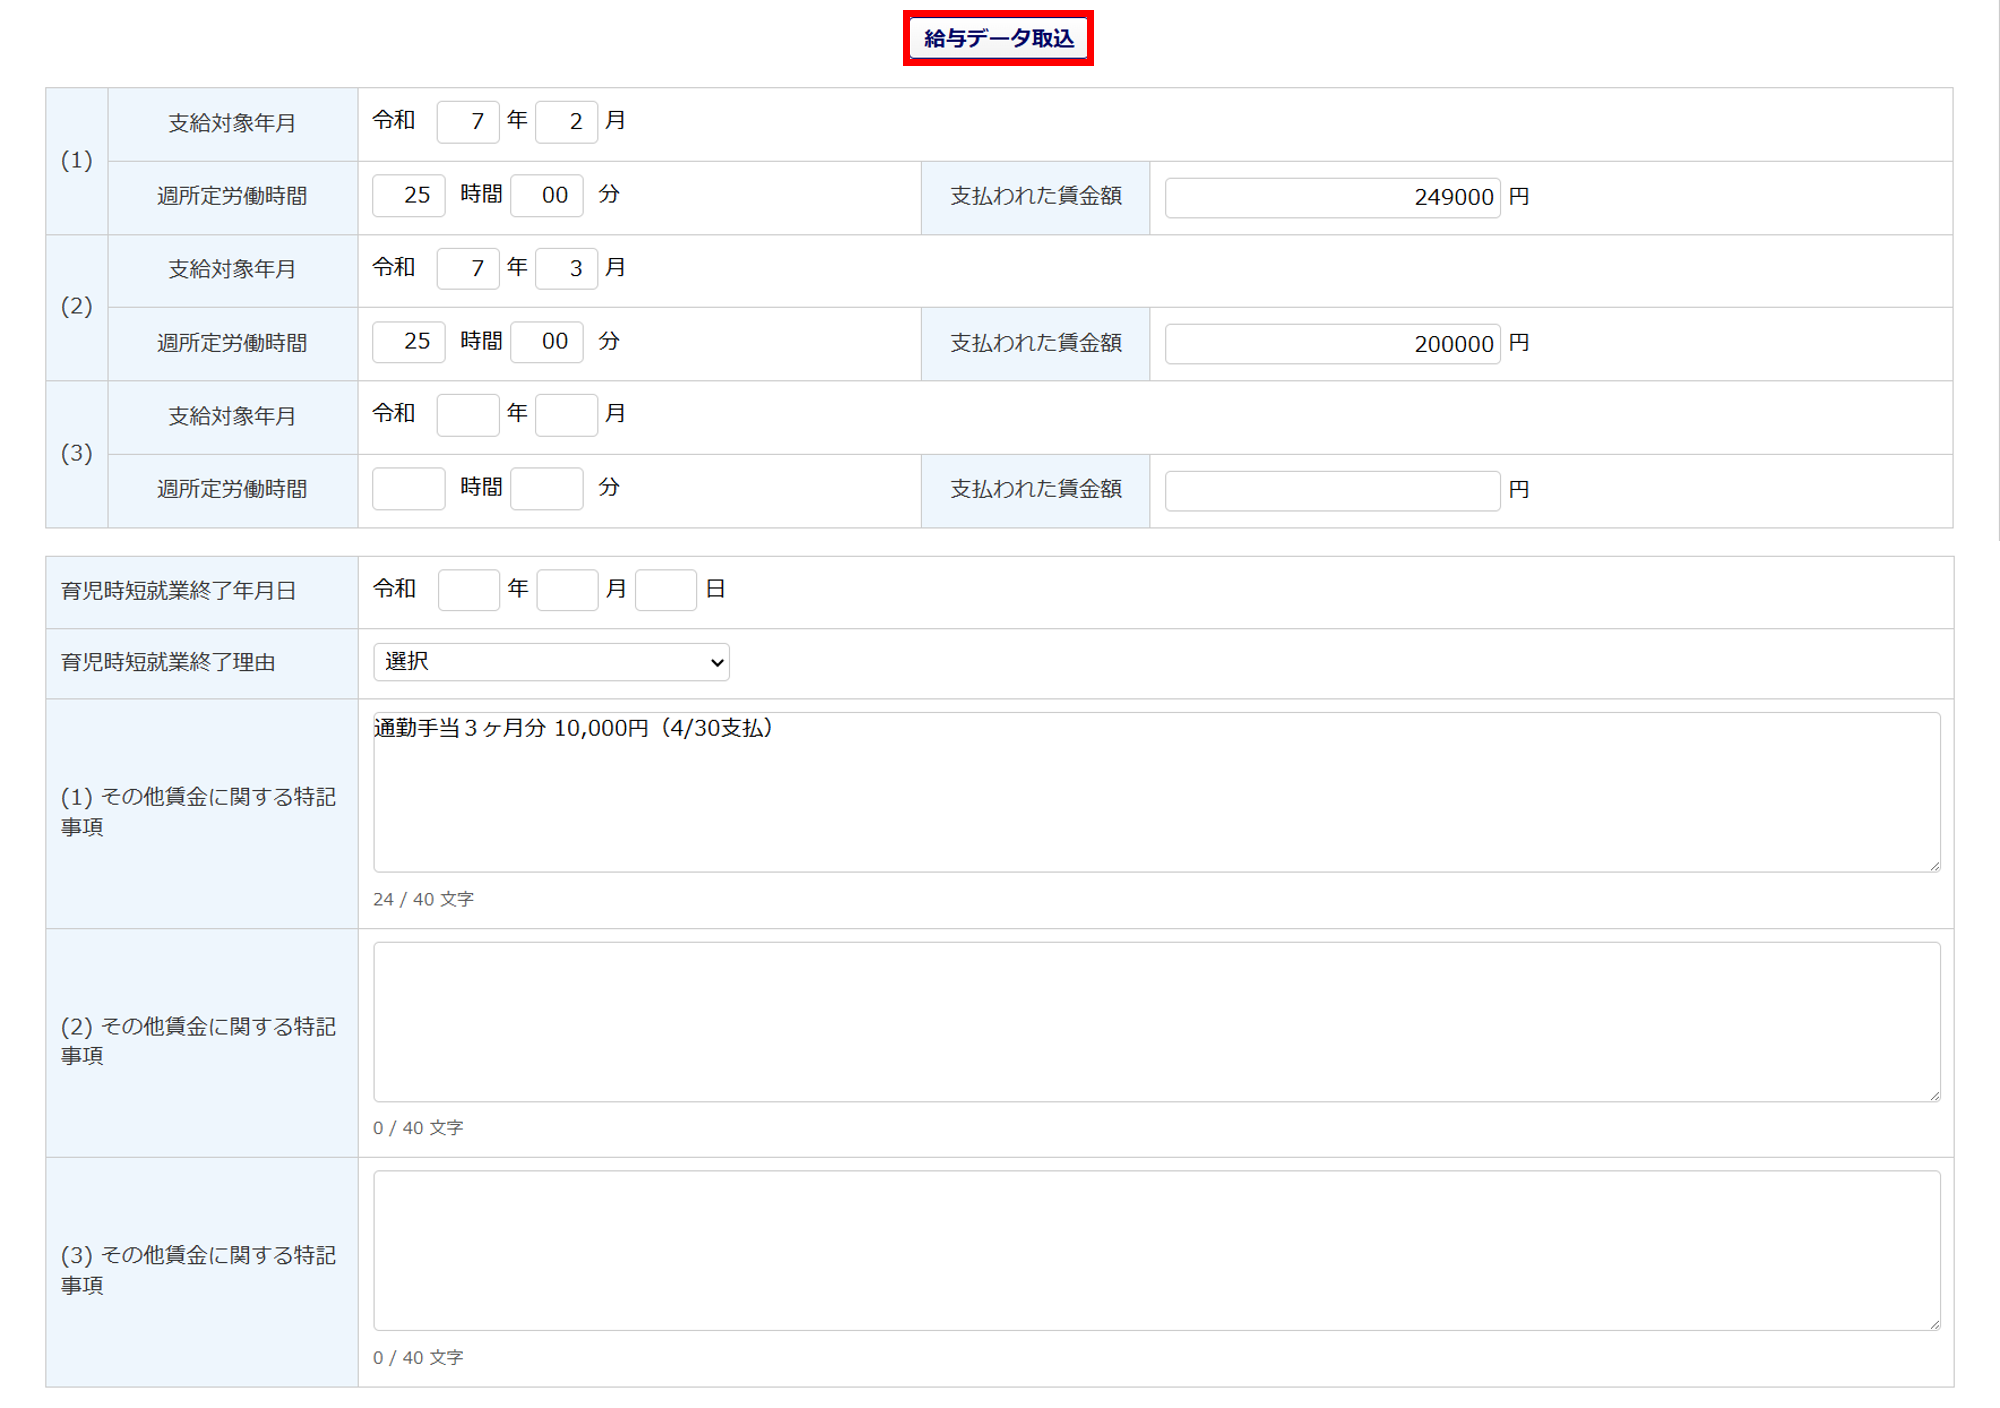Click empty row (3) 週所定労働時間 hours field
2000x1408 pixels.
[408, 489]
